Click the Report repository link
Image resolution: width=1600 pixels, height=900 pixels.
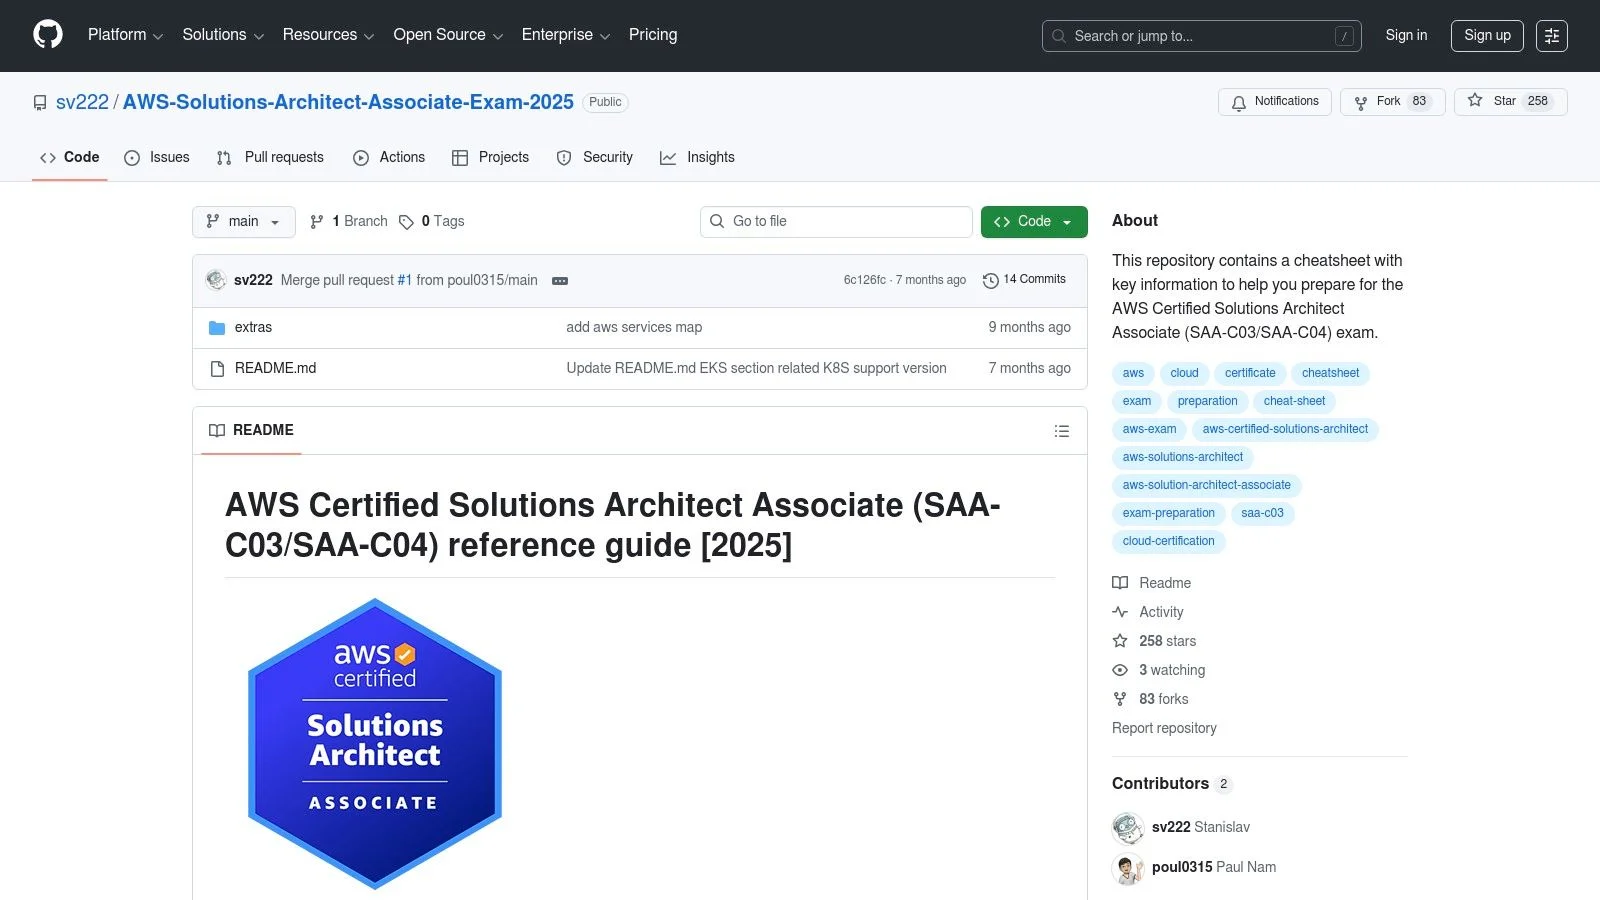point(1164,729)
